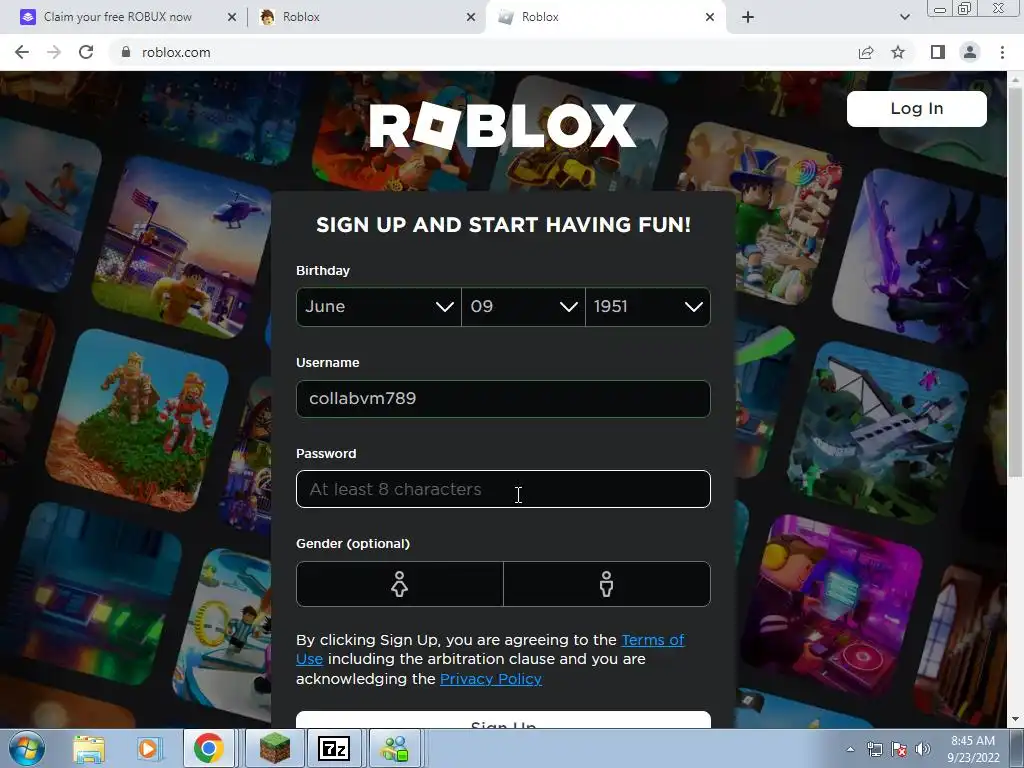The image size is (1024, 768).
Task: Click the airplane crash game thumbnail
Action: [x=878, y=432]
